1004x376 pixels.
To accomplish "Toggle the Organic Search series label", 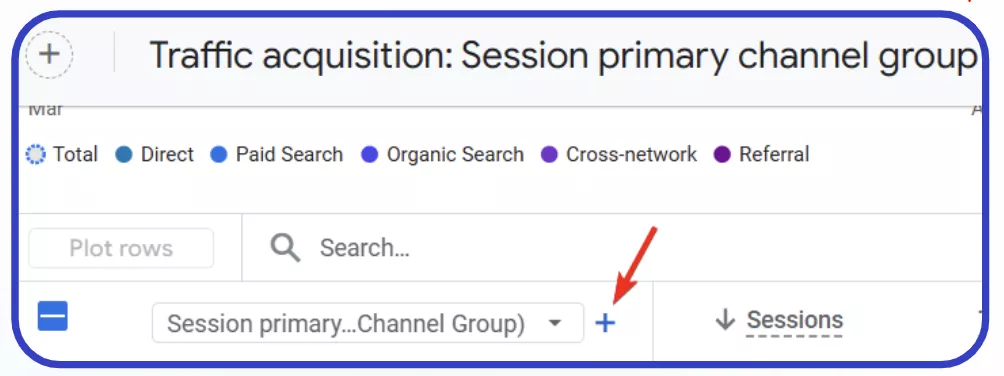I will [x=455, y=154].
